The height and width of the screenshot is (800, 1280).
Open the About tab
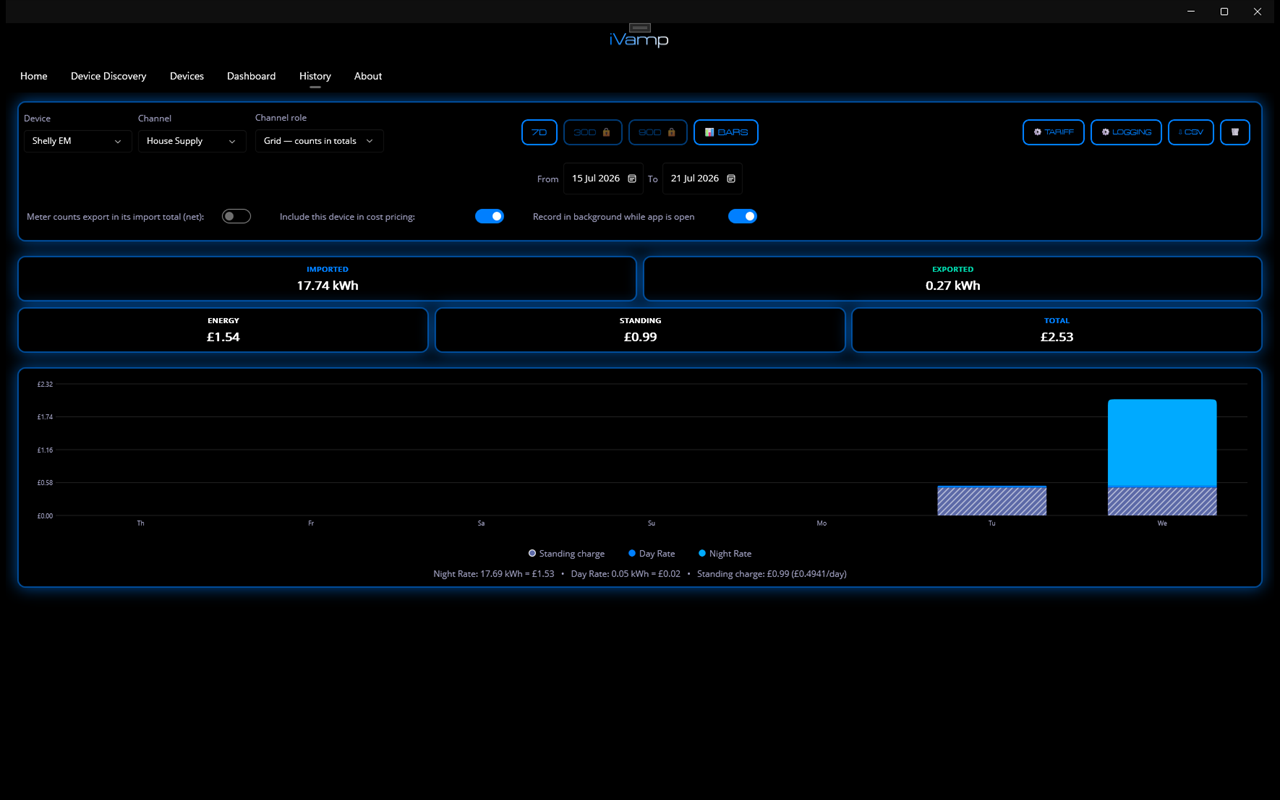point(368,76)
